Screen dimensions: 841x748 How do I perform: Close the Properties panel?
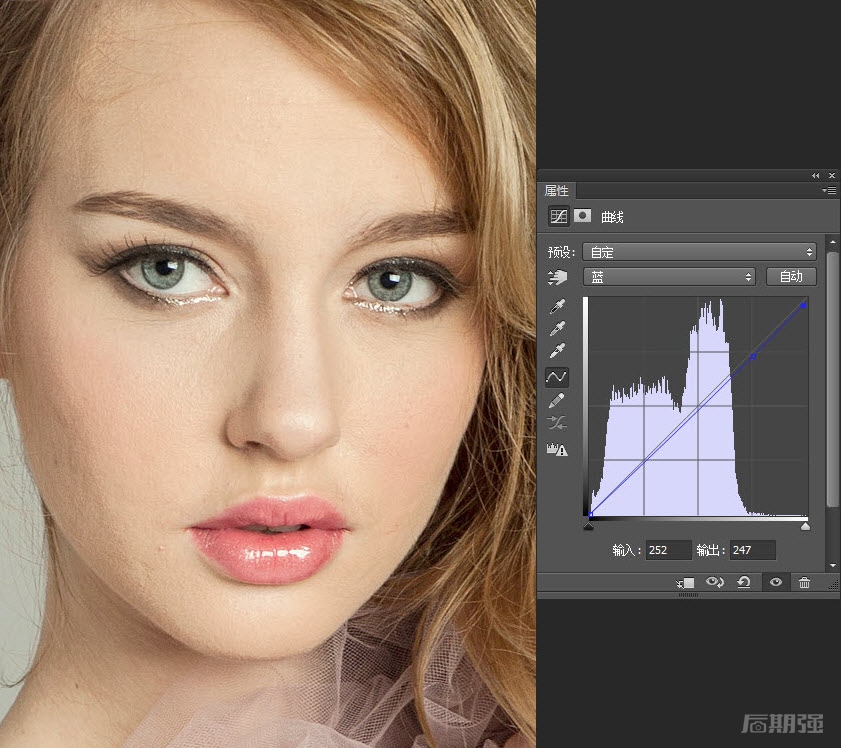pyautogui.click(x=832, y=175)
